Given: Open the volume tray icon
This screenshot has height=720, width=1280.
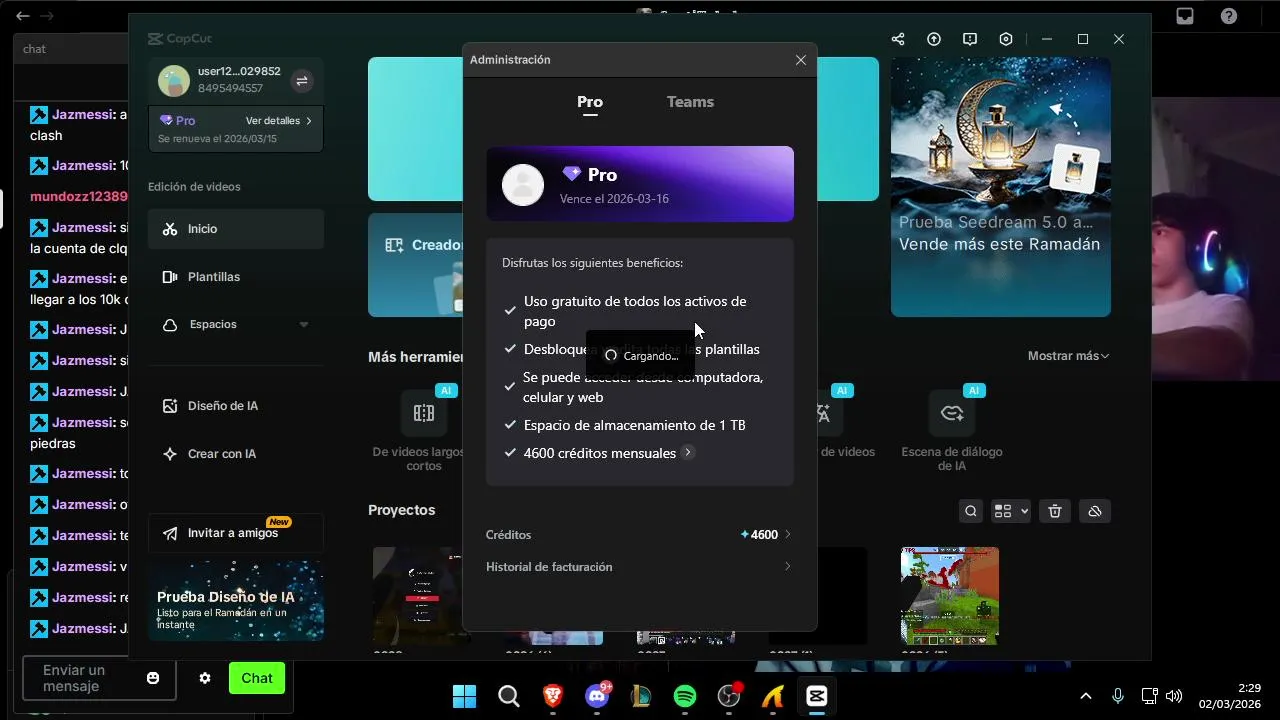Looking at the screenshot, I should coord(1174,696).
